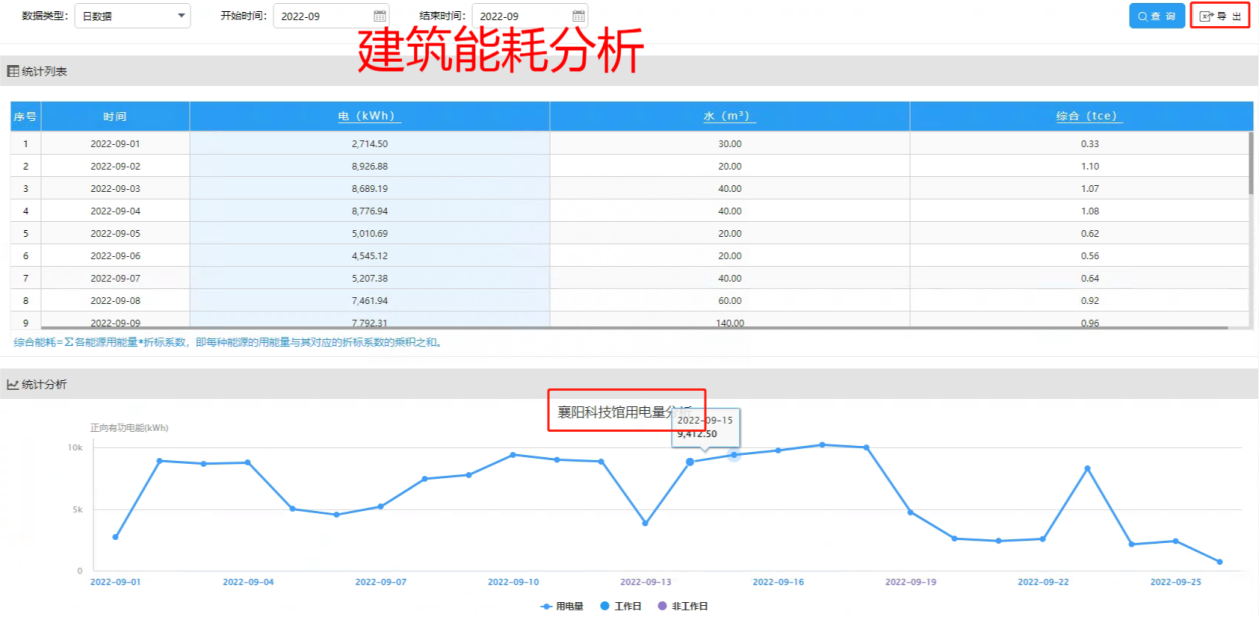Select the 电 (kWh) column header
The image size is (1259, 617).
[369, 116]
